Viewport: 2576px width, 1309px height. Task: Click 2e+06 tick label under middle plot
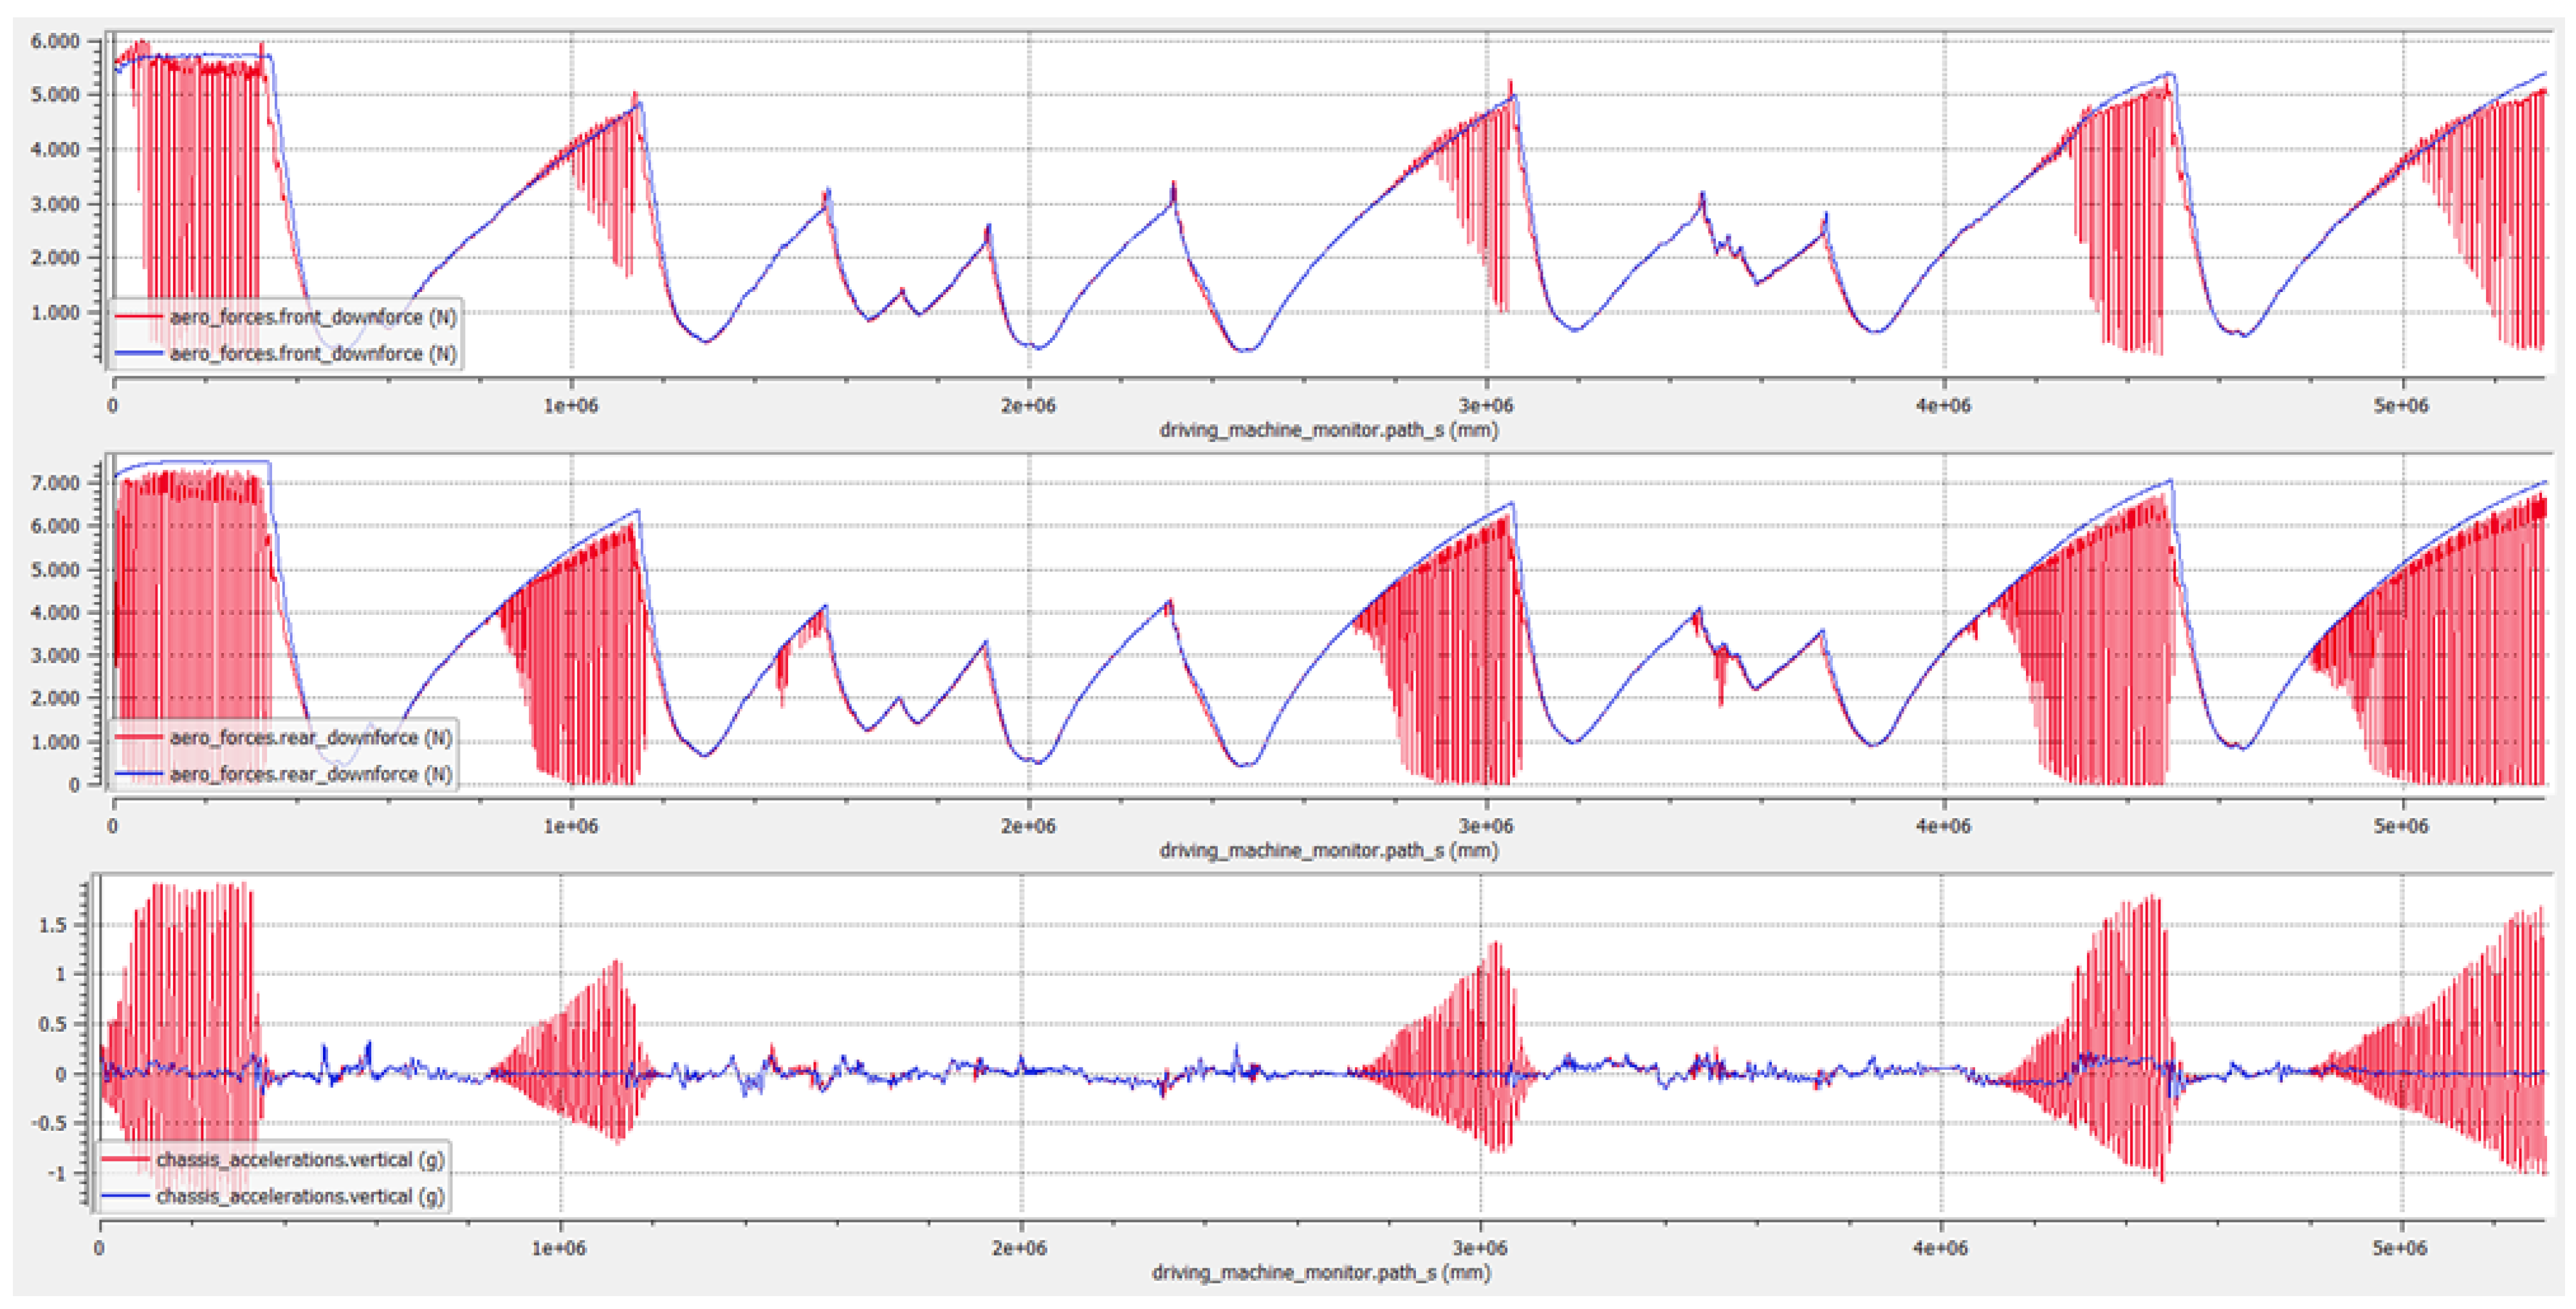[x=1028, y=827]
